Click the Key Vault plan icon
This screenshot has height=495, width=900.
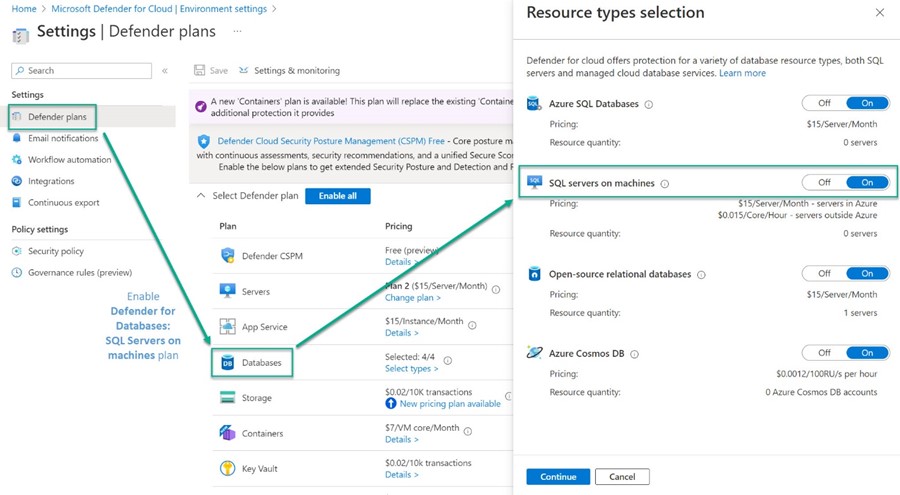click(x=227, y=468)
